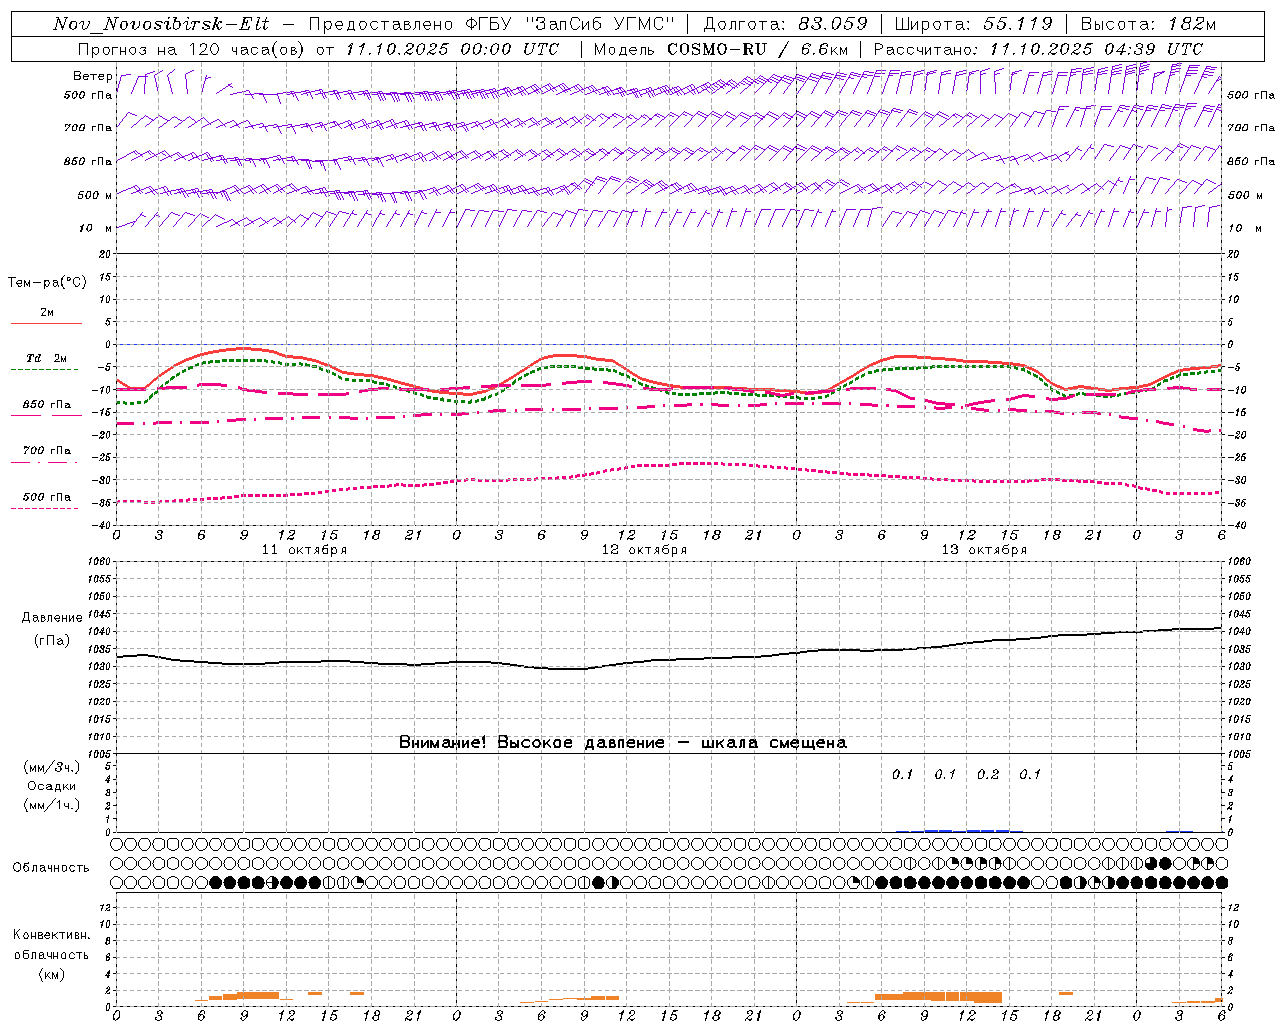Click the computed time Рассчитано: 11.10.2025 04:39 UTC
Screen dimensions: 1280x1024
pyautogui.click(x=1038, y=49)
